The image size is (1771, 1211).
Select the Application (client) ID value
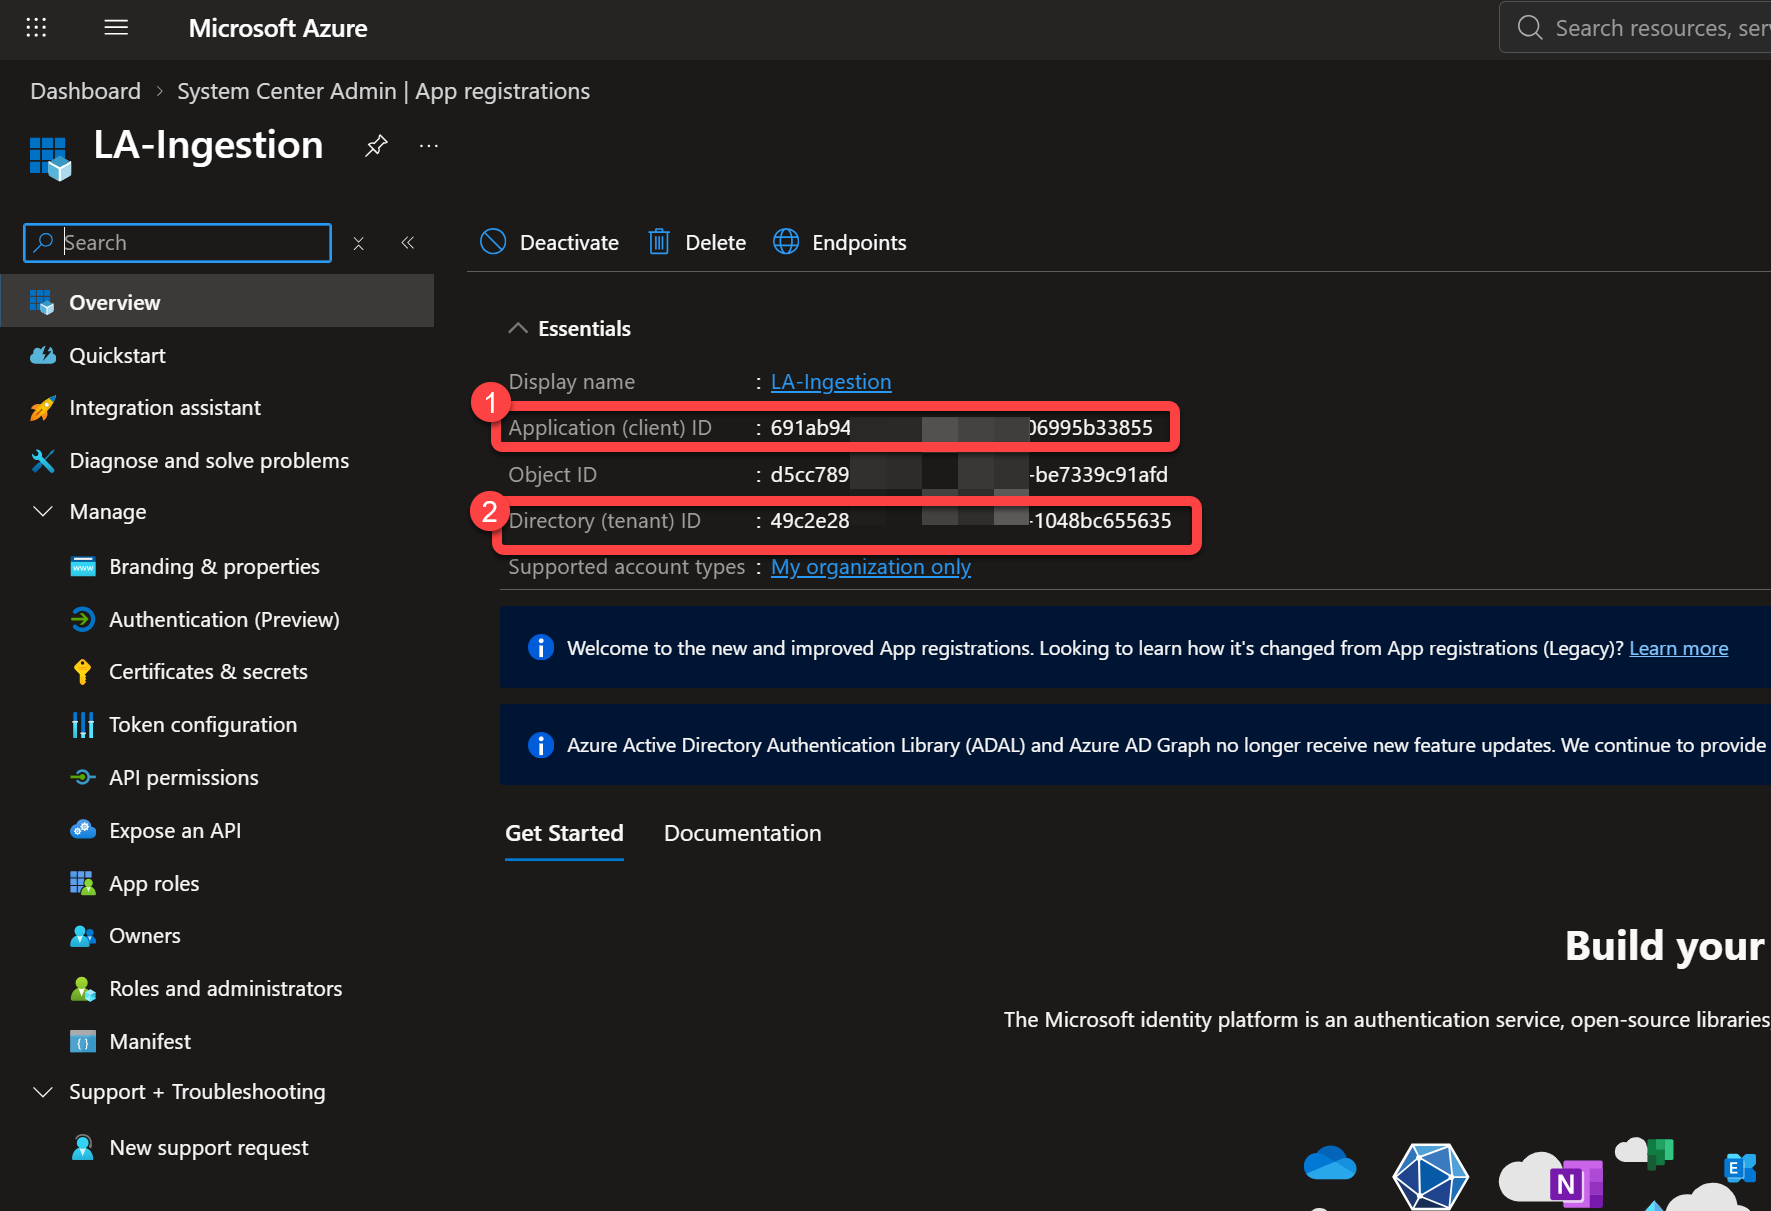click(x=962, y=428)
